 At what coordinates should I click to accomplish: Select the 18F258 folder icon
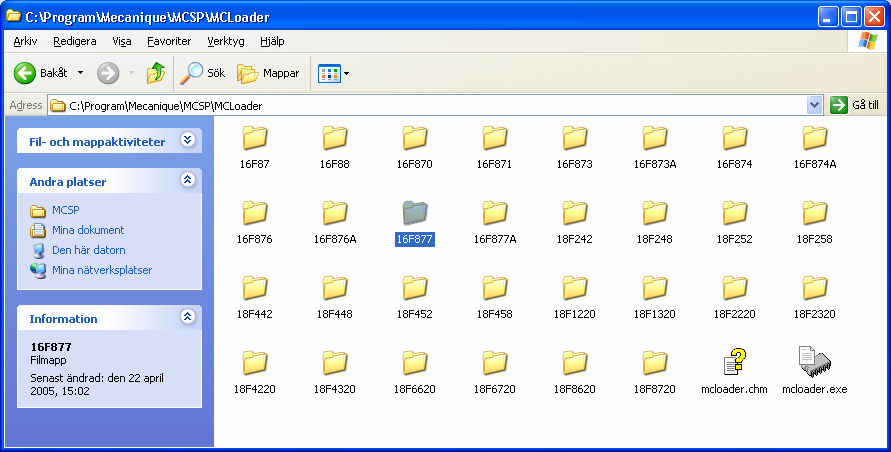tap(815, 213)
